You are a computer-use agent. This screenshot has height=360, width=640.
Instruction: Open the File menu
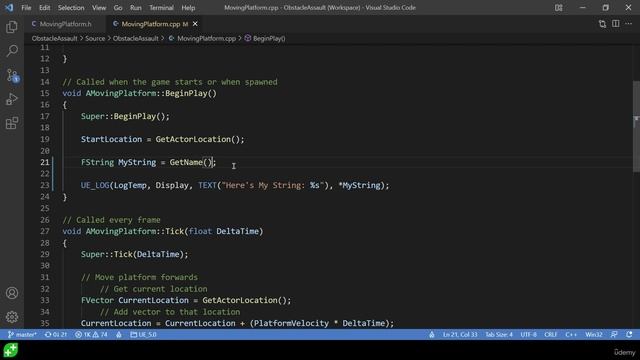pyautogui.click(x=26, y=8)
